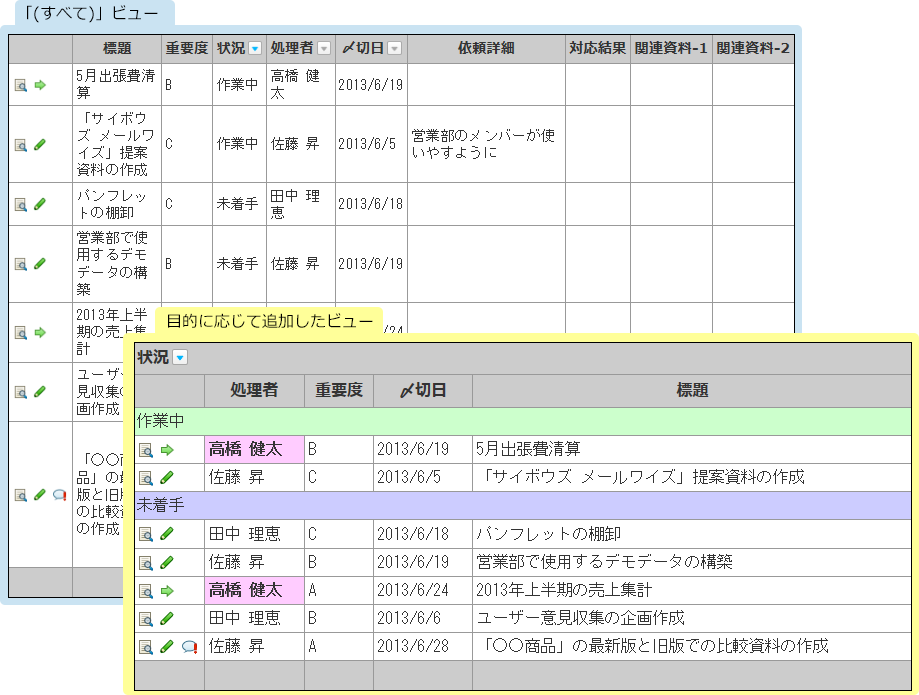Click the 依頼詳細 column header
This screenshot has height=695, width=919.
click(x=486, y=48)
